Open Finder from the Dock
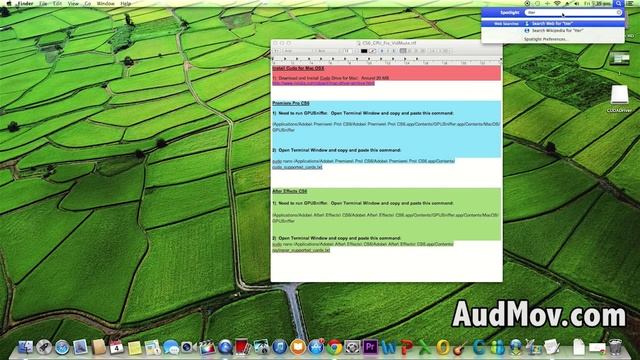Viewport: 640px width, 360px height. [x=26, y=347]
